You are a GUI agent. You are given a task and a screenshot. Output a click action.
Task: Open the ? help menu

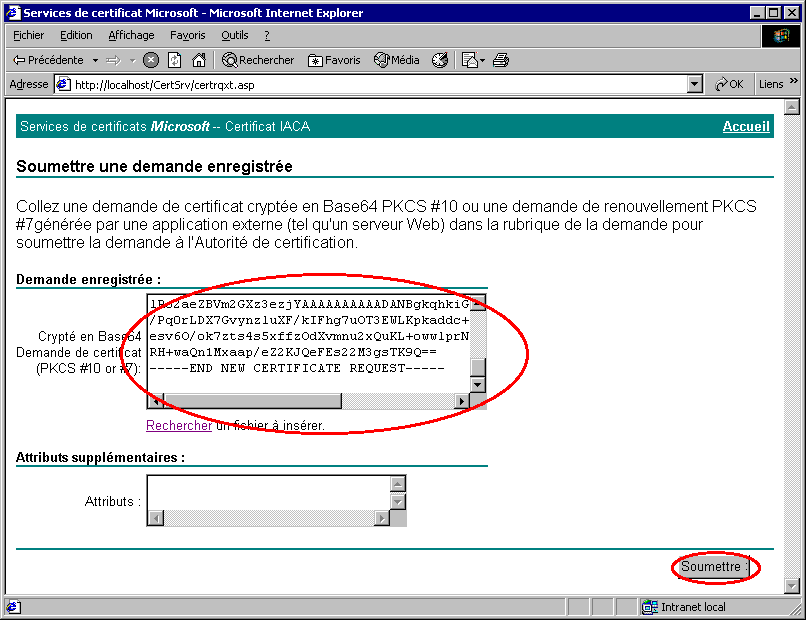pos(267,35)
